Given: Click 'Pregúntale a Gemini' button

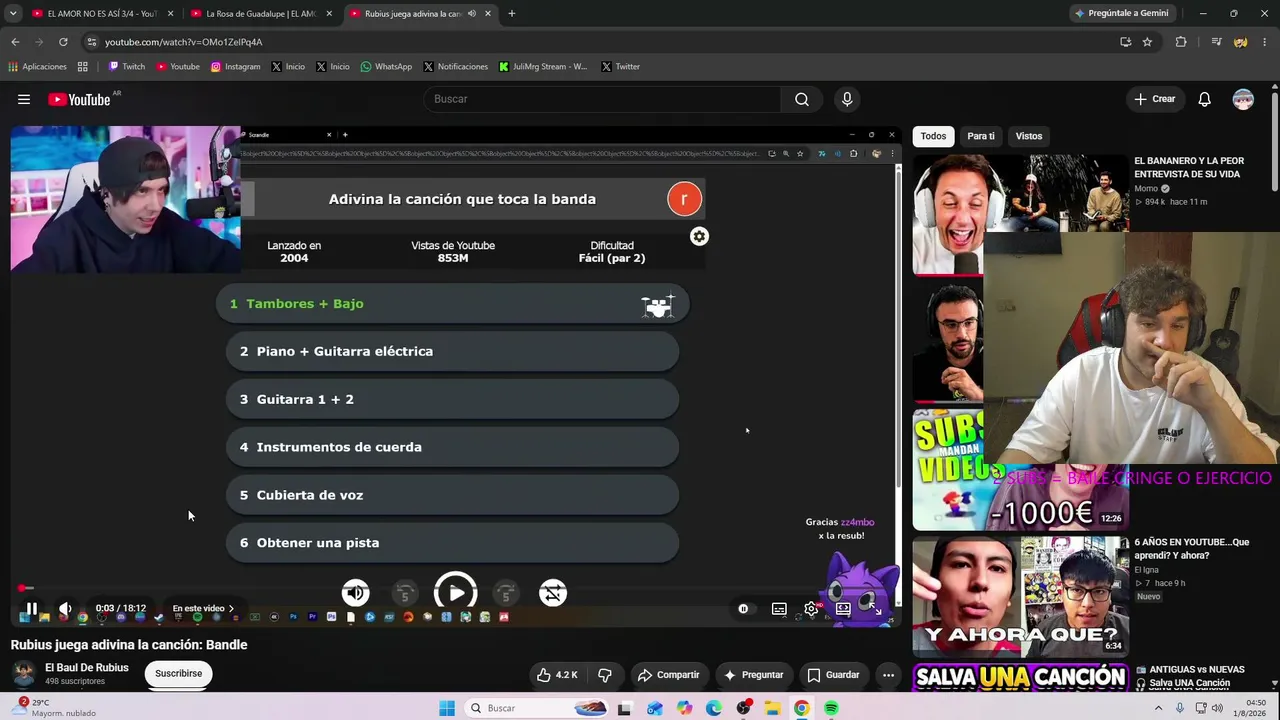Looking at the screenshot, I should pyautogui.click(x=1121, y=14).
